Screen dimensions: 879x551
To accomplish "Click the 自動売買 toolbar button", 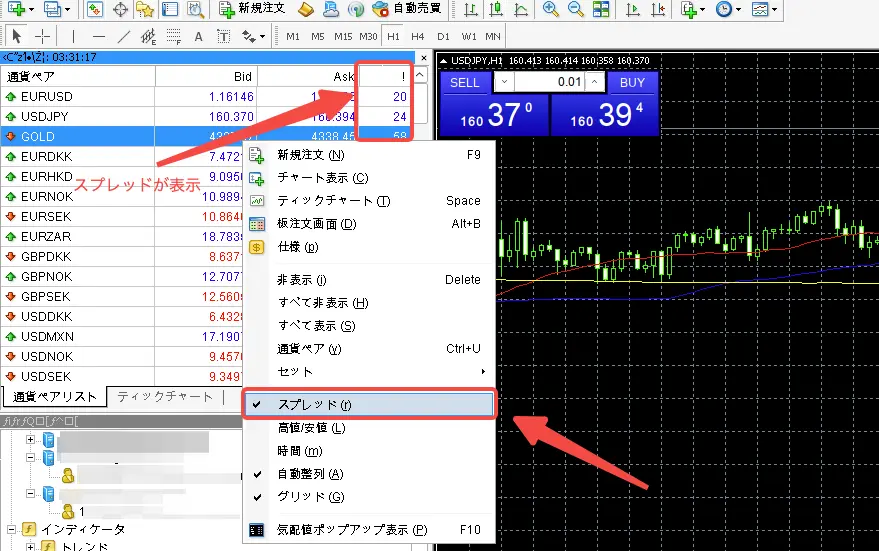I will [407, 8].
